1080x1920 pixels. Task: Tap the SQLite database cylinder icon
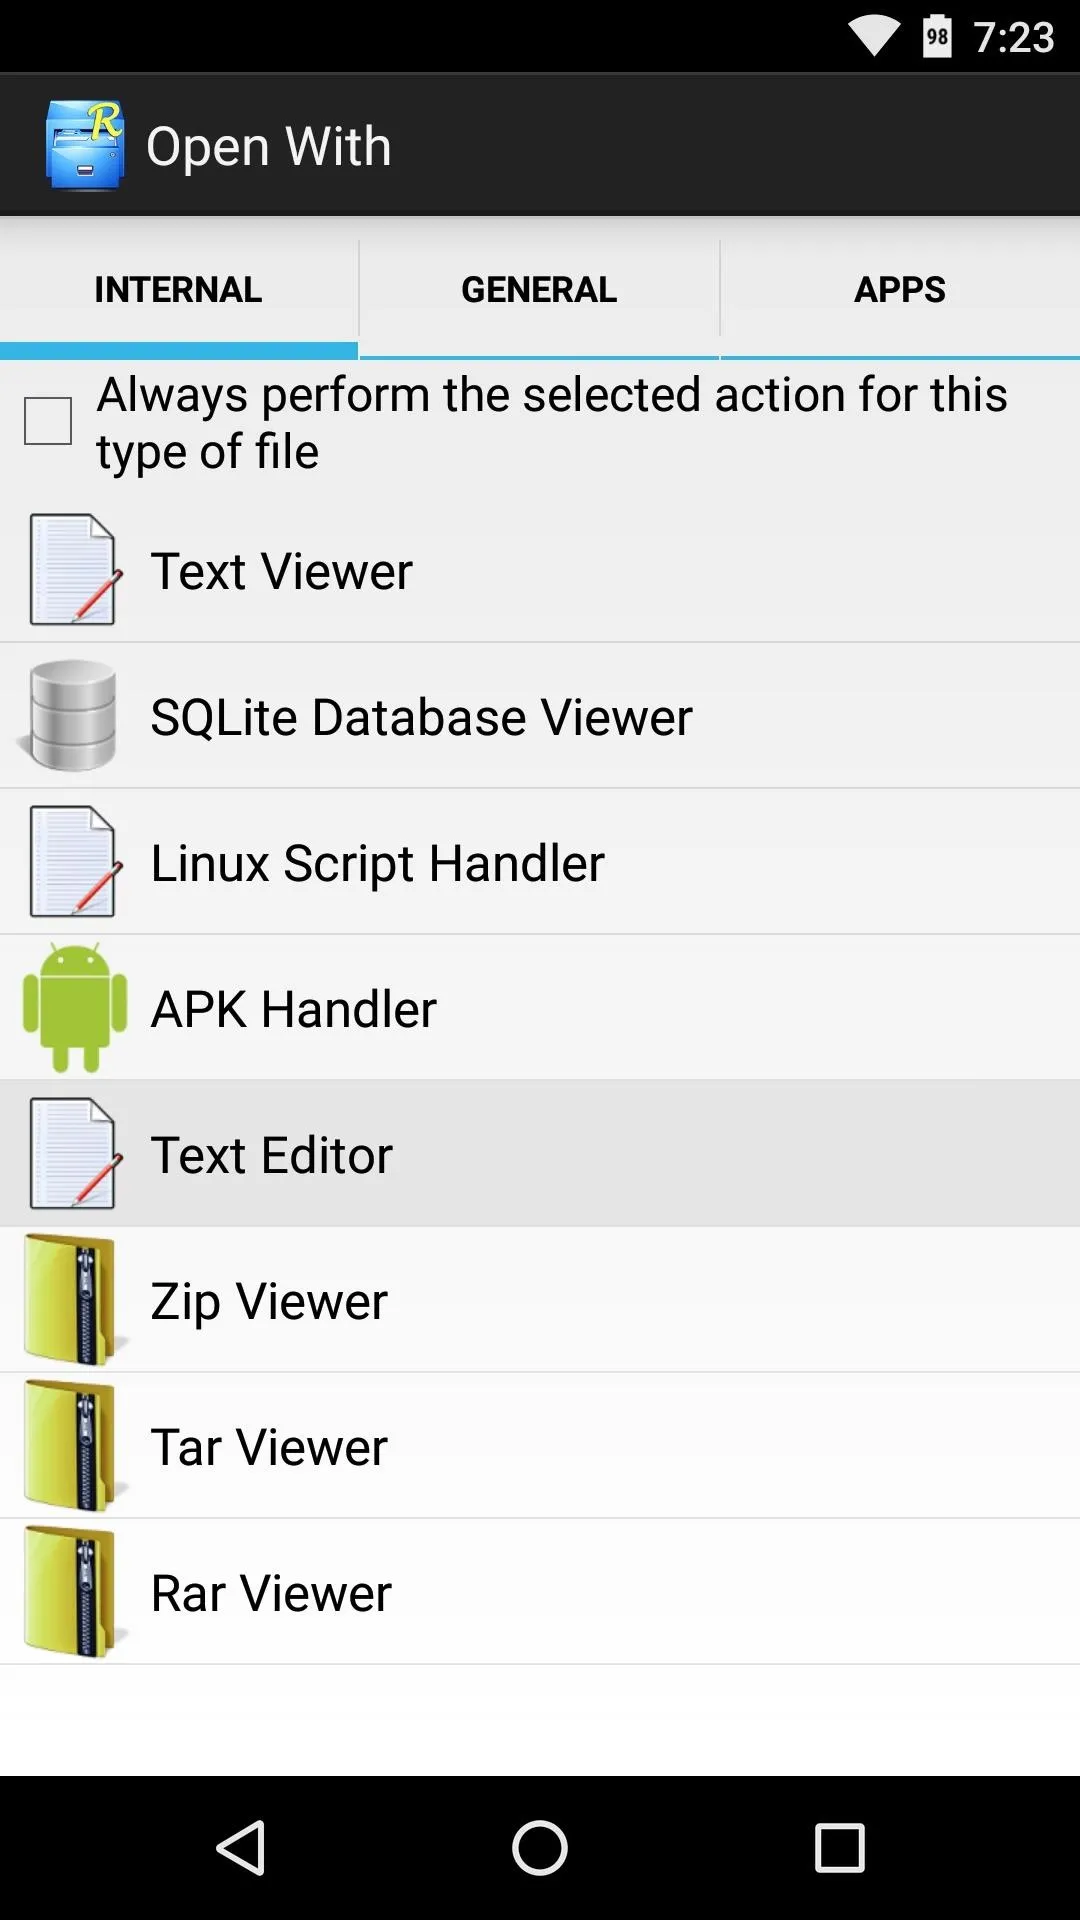click(x=70, y=716)
